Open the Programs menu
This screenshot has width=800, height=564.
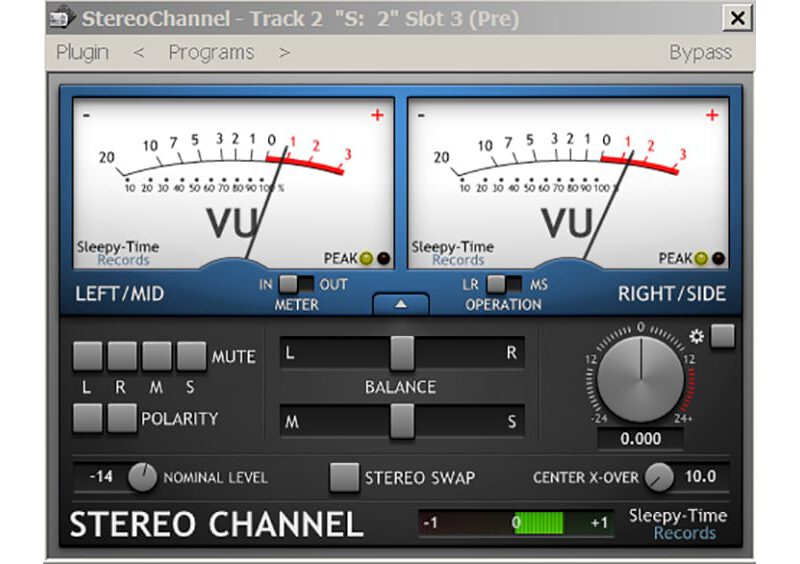coord(211,53)
